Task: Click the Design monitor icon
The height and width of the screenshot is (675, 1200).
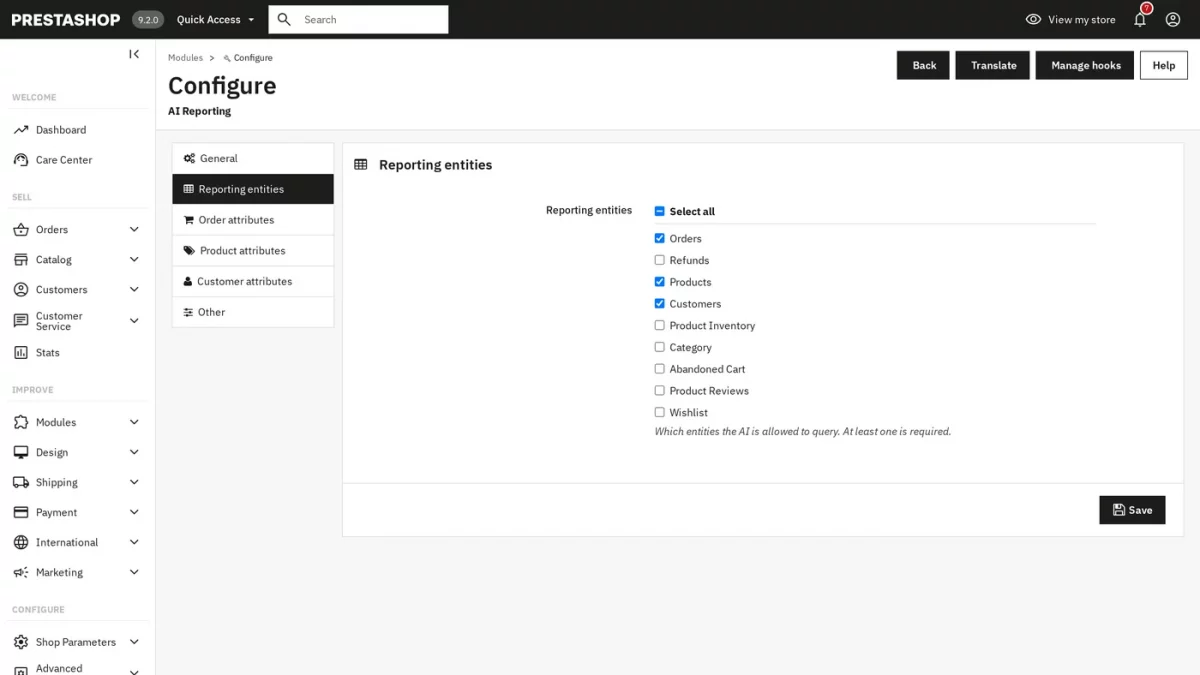Action: [21, 452]
